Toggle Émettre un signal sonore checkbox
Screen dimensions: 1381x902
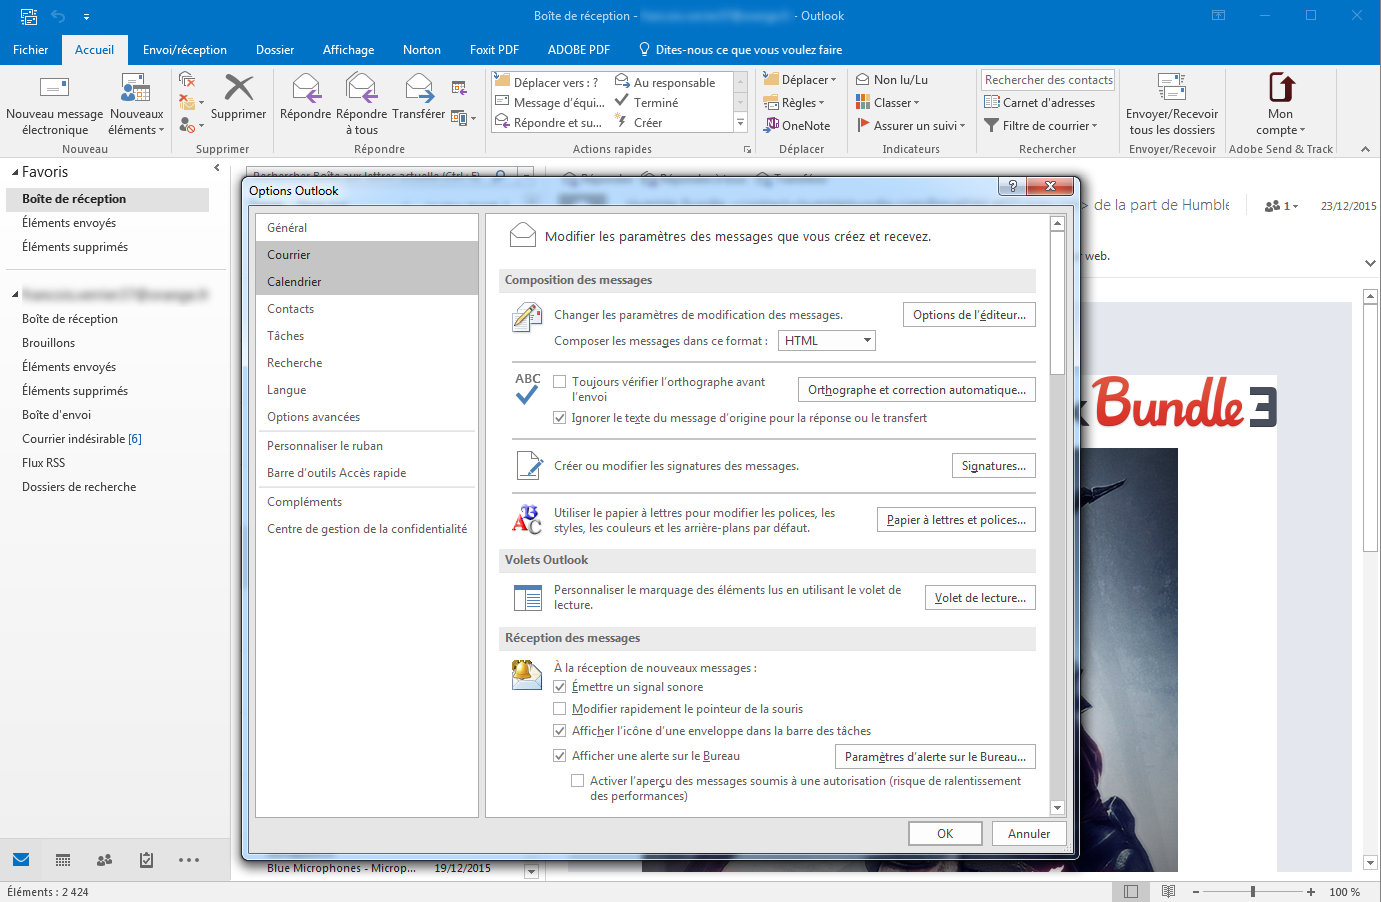(x=560, y=687)
